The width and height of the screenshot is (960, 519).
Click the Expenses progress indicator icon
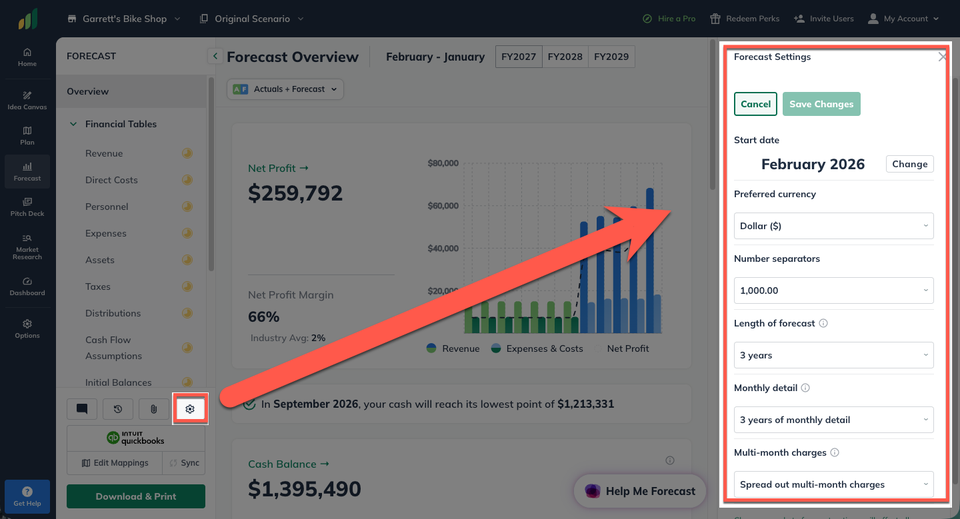[x=187, y=233]
